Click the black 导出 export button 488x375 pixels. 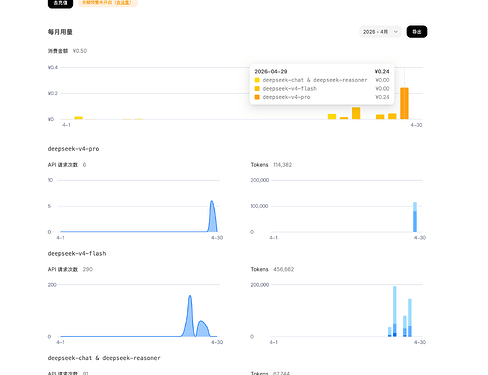click(417, 32)
